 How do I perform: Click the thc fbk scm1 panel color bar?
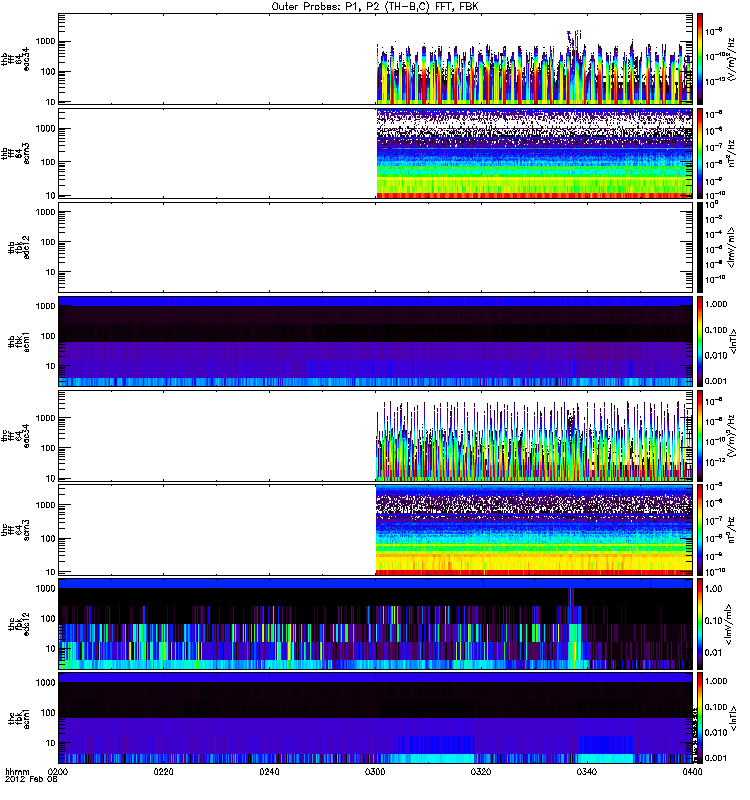point(700,718)
